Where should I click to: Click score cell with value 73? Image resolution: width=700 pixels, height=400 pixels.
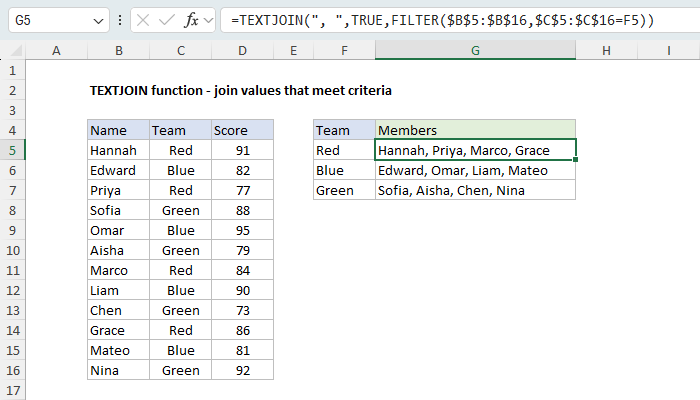[x=242, y=310]
